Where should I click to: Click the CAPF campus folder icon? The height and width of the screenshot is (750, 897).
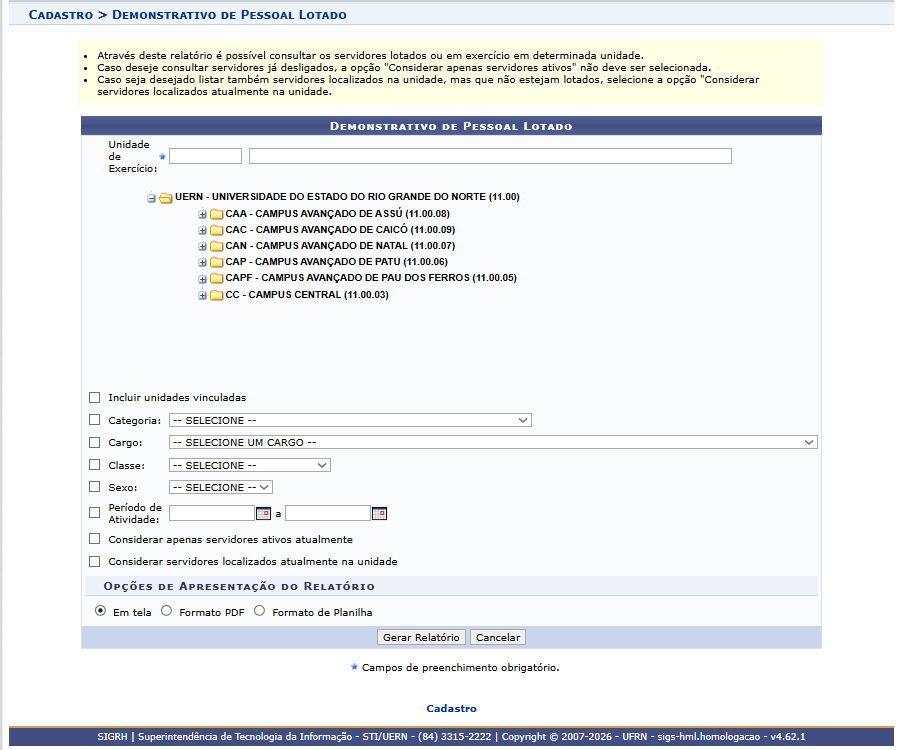(x=216, y=279)
